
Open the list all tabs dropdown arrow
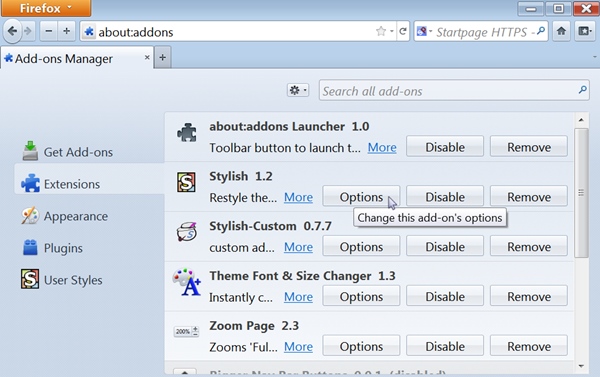(595, 57)
